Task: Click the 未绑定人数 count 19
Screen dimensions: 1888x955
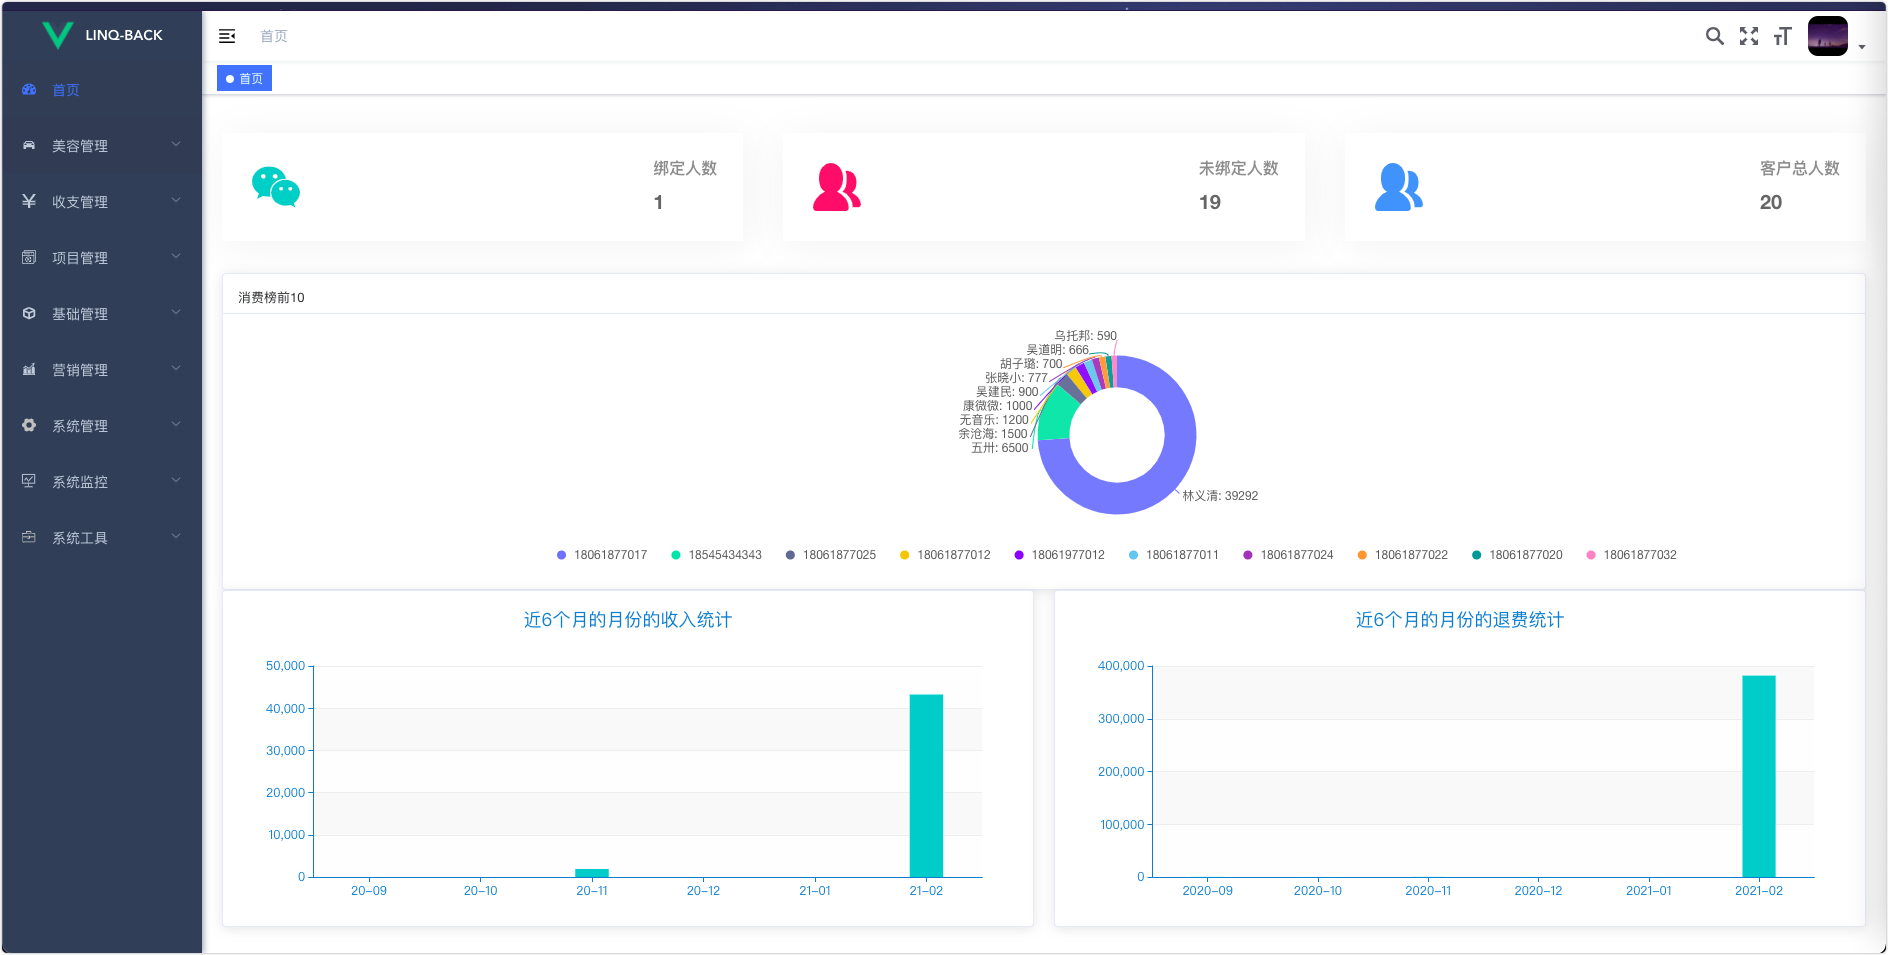Action: click(x=1210, y=203)
